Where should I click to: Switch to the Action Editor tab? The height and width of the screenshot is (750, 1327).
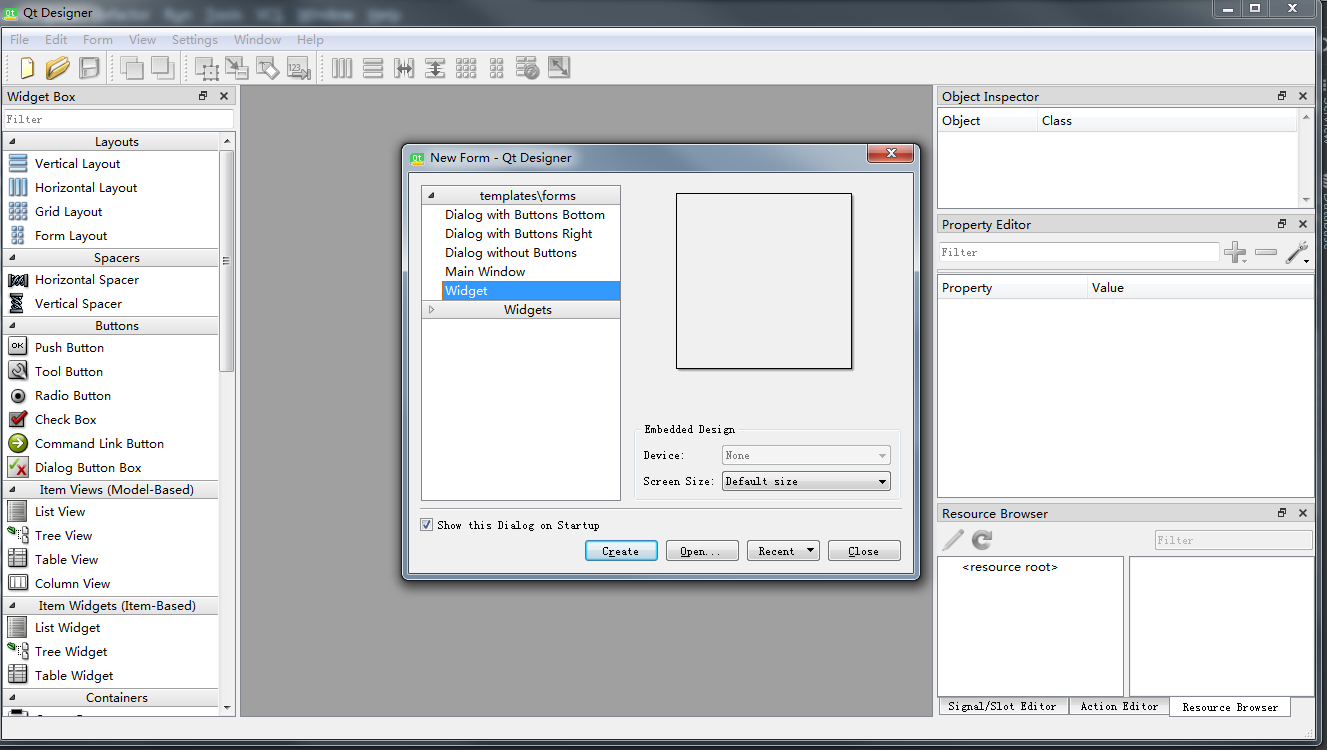coord(1119,706)
